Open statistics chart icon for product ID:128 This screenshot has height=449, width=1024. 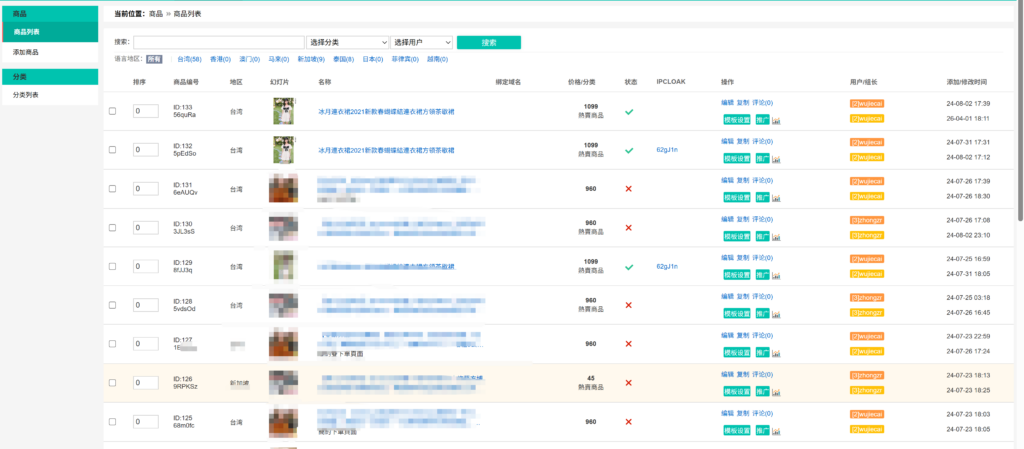point(776,314)
